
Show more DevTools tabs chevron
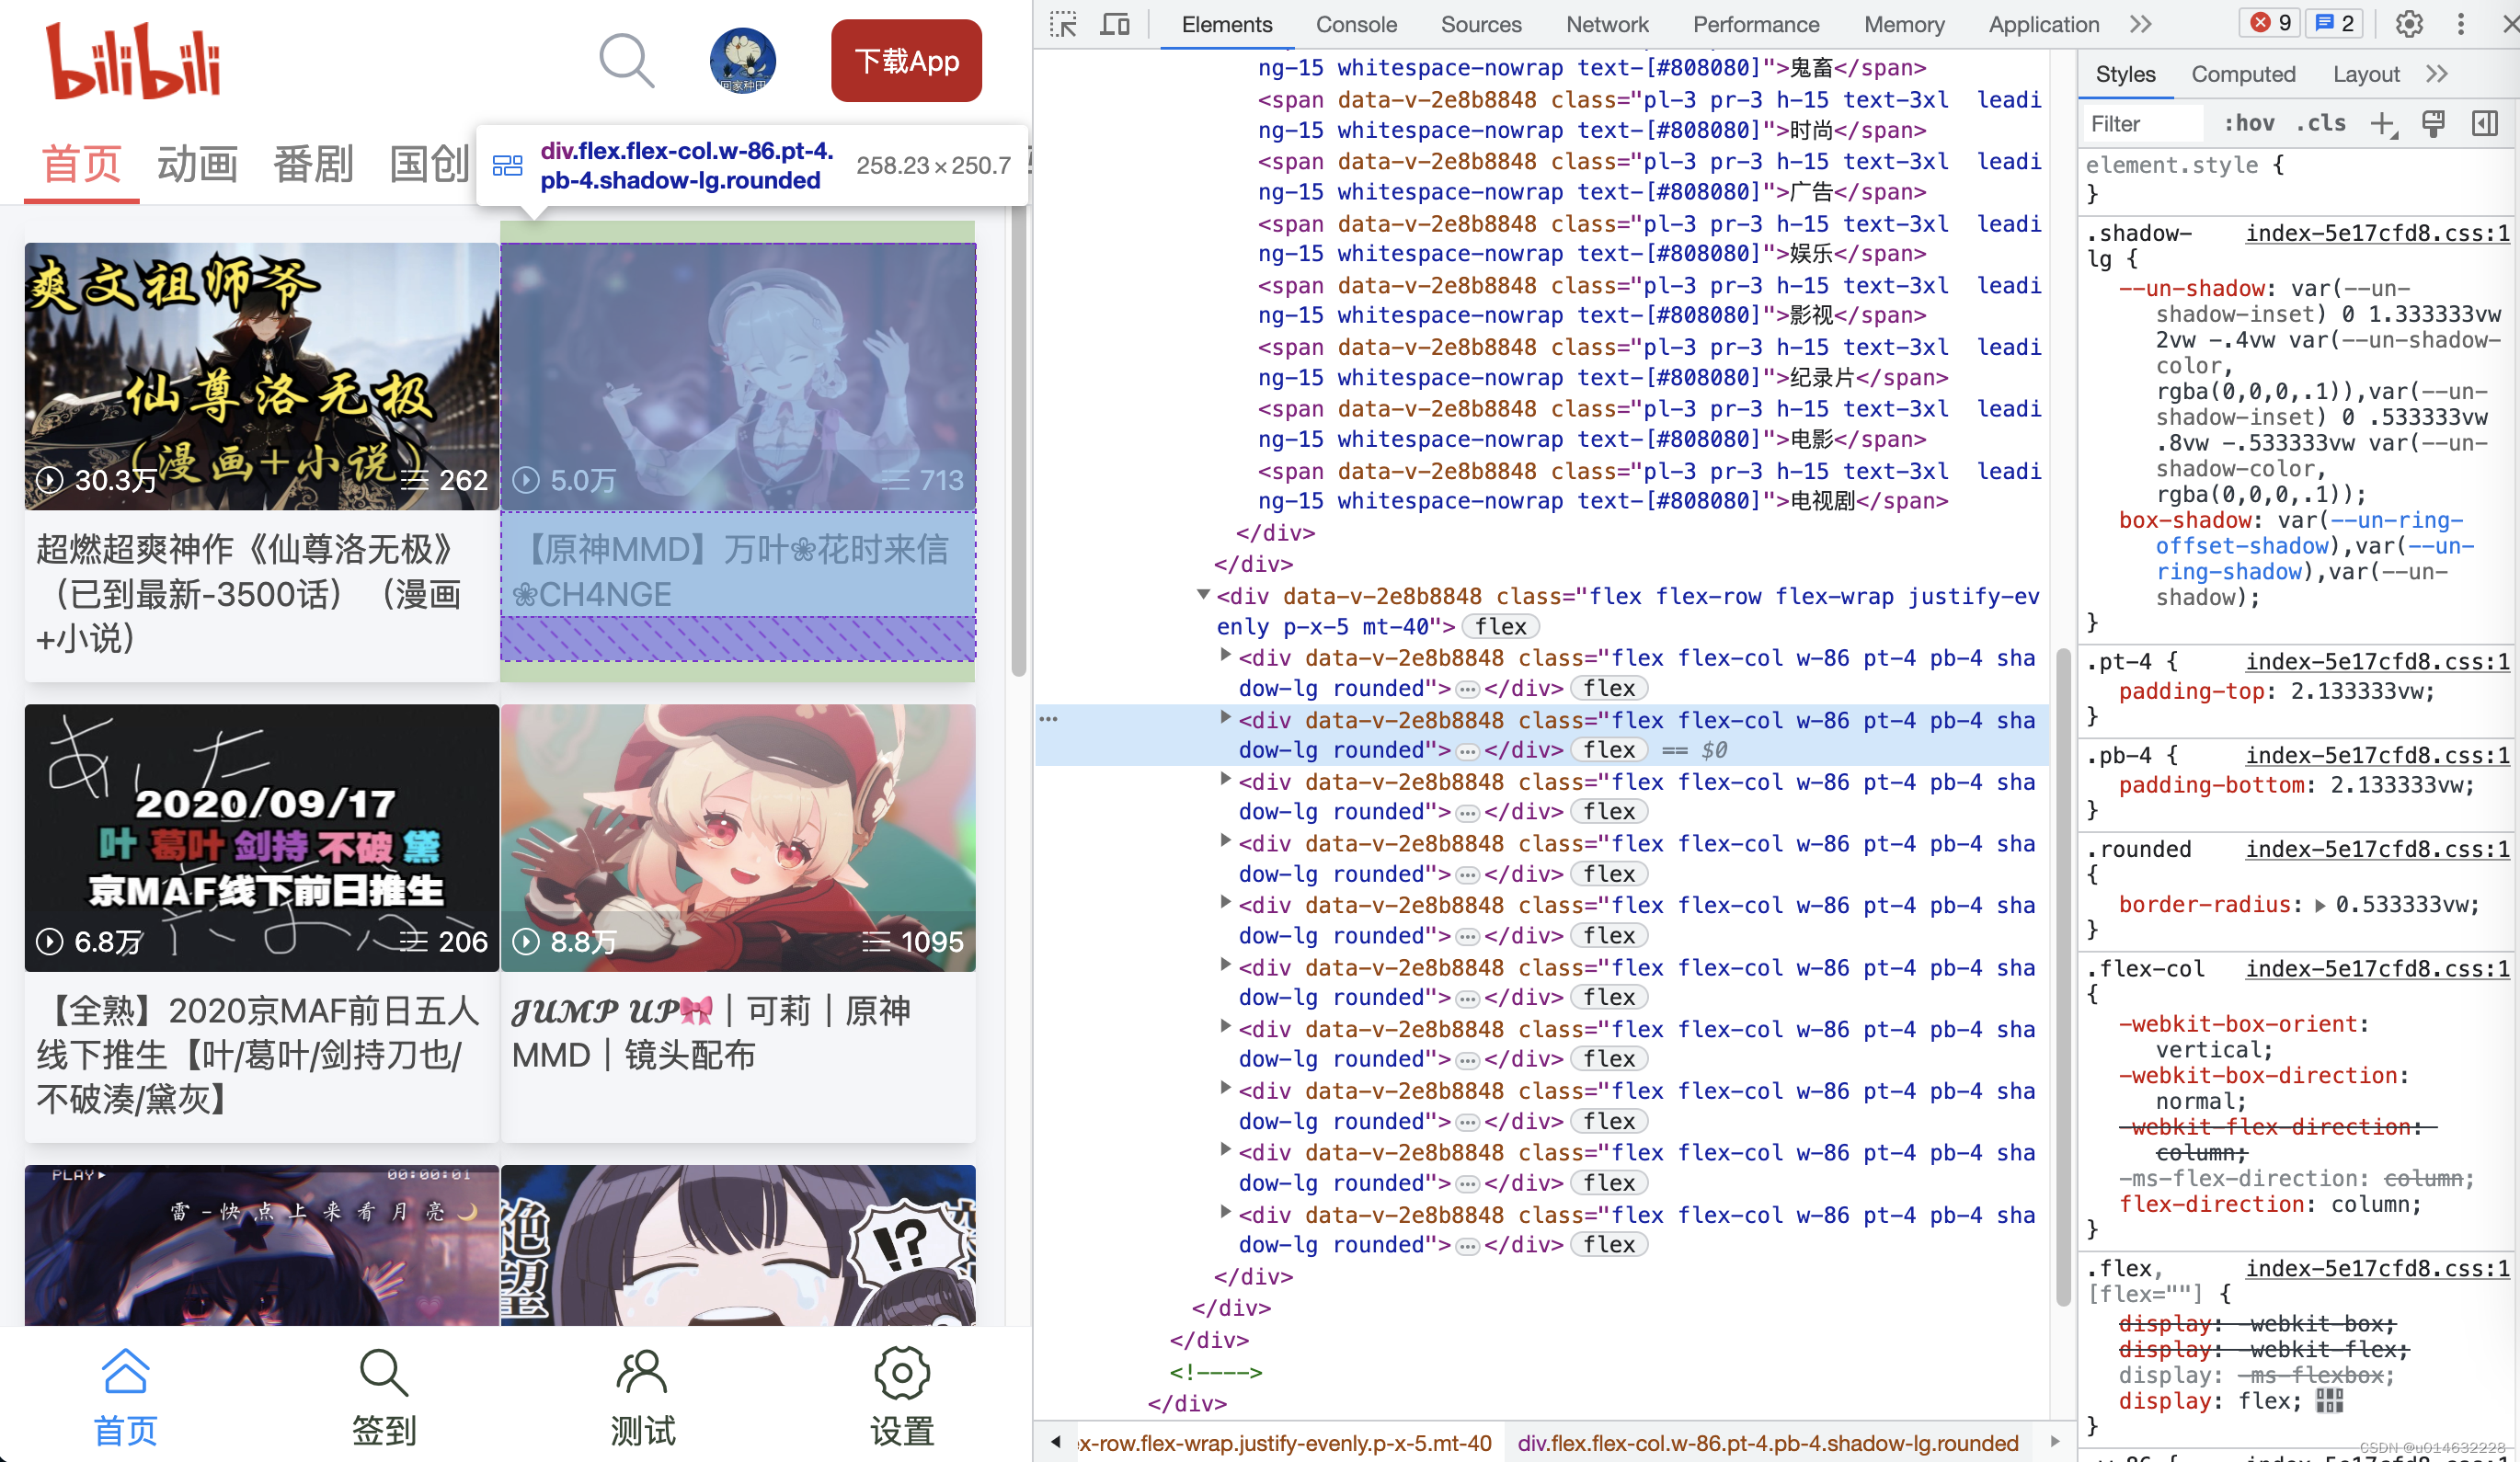click(x=2140, y=24)
